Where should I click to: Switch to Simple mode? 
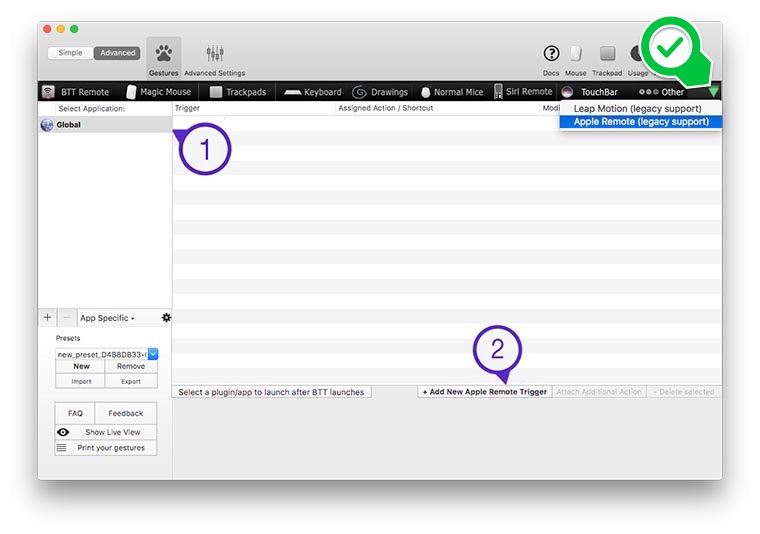[x=70, y=53]
